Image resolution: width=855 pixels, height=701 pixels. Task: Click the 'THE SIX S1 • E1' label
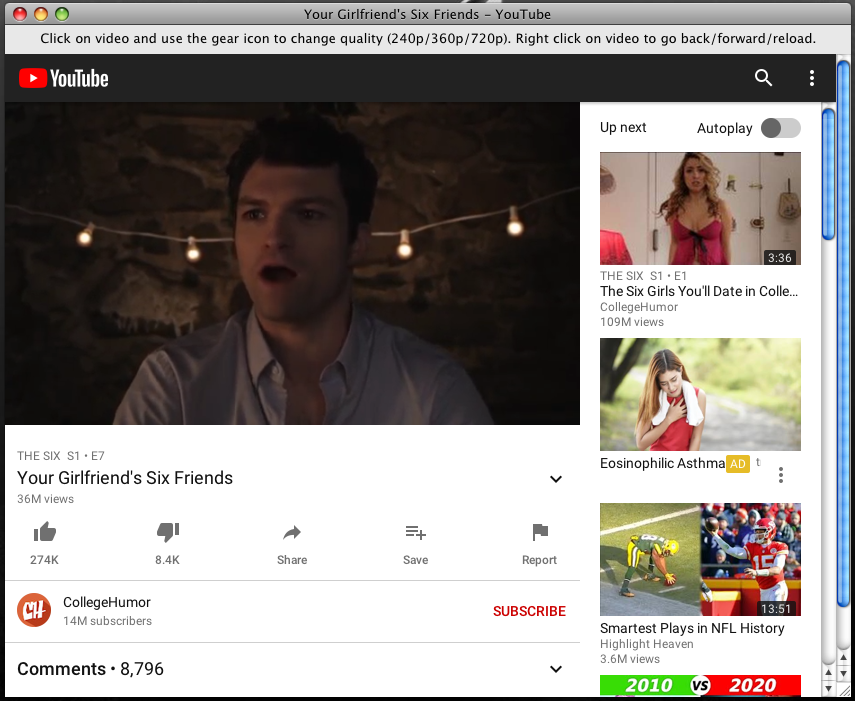point(643,276)
